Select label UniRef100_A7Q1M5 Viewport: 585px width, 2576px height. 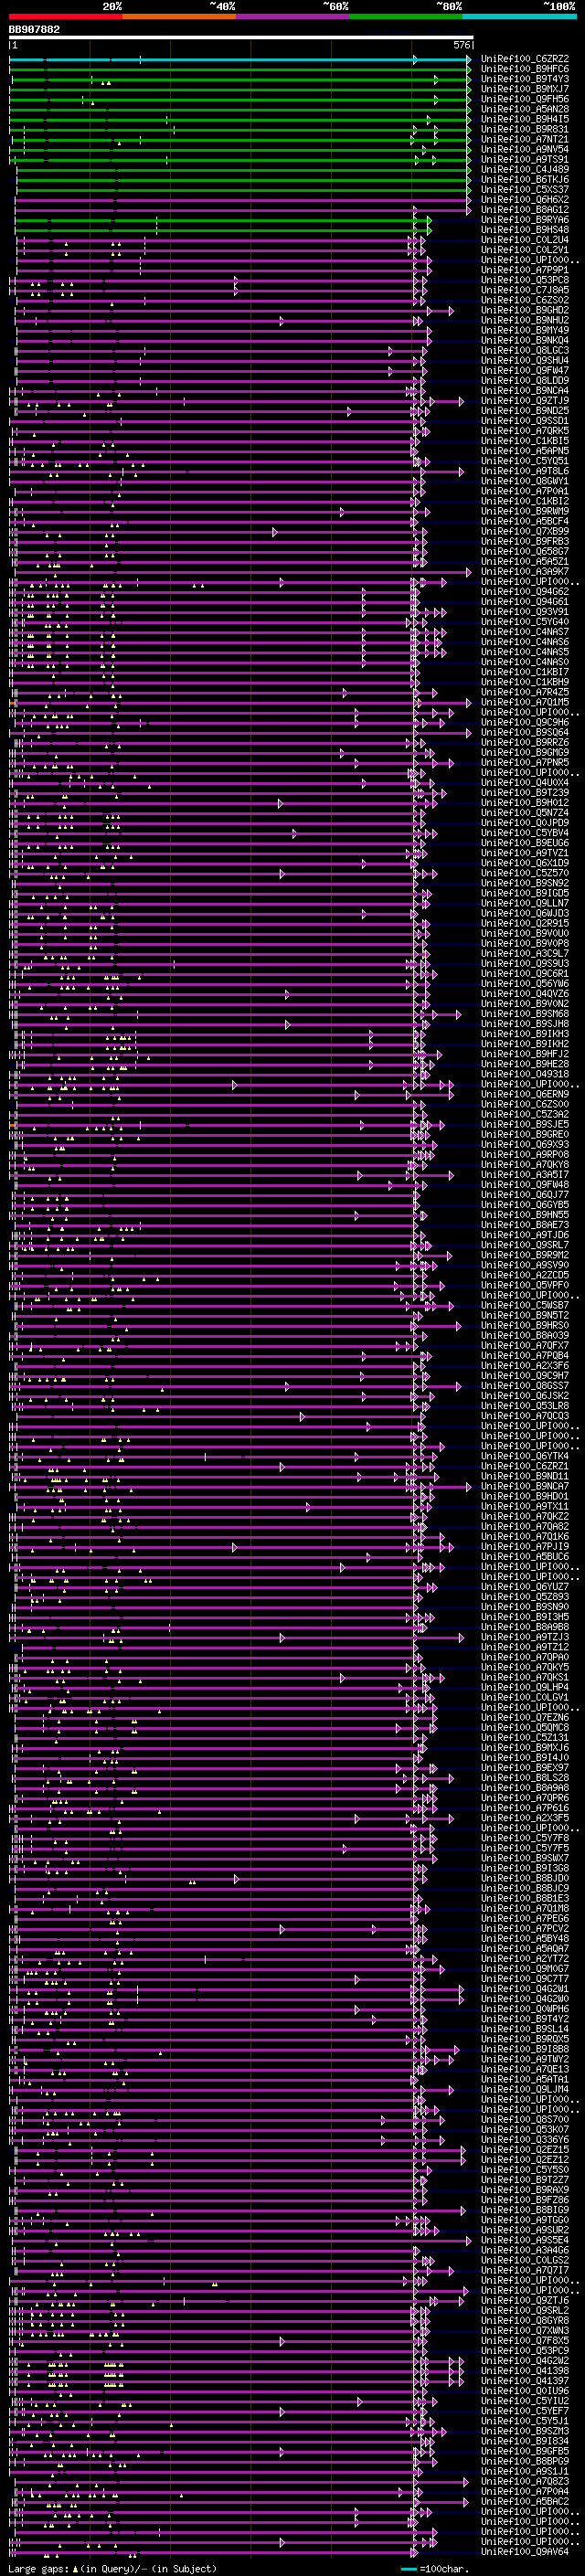click(525, 703)
